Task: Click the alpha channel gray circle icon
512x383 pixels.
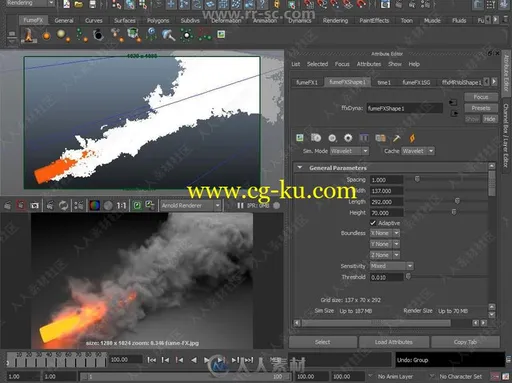Action: point(108,206)
